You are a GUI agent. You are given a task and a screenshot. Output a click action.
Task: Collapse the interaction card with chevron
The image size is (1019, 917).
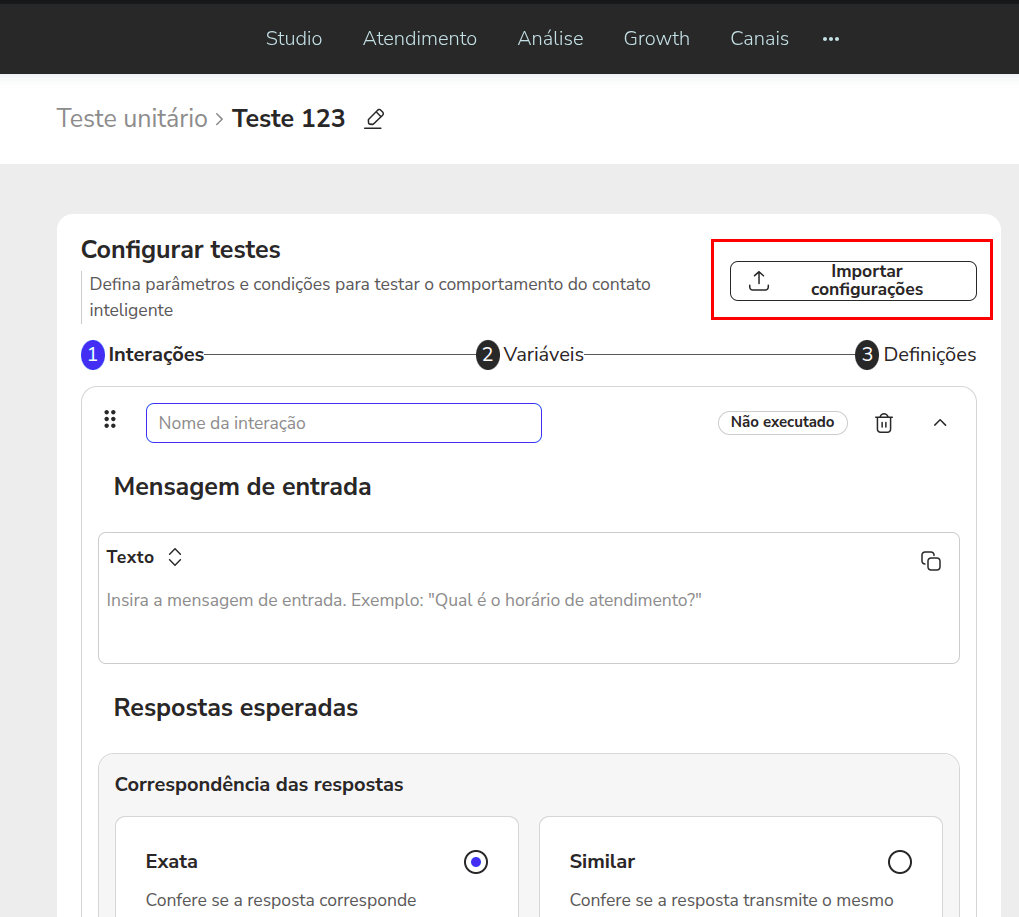point(940,423)
